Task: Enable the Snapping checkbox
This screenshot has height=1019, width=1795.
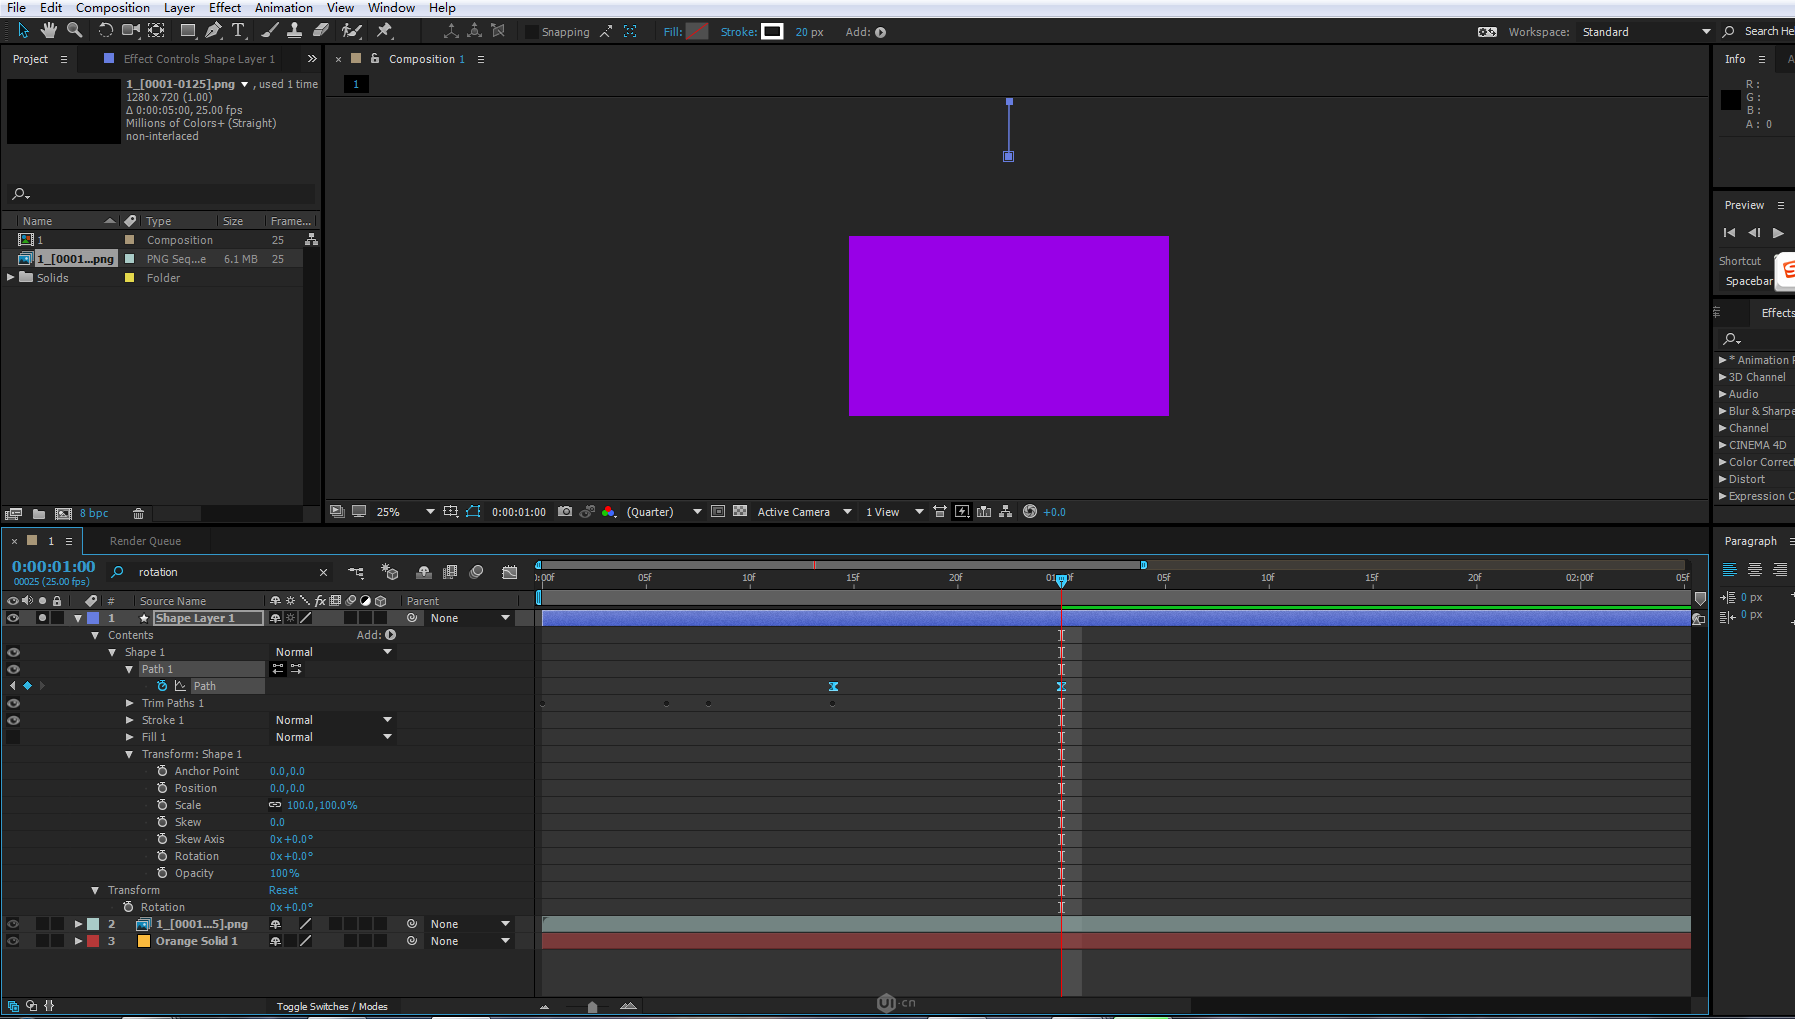Action: pos(532,32)
